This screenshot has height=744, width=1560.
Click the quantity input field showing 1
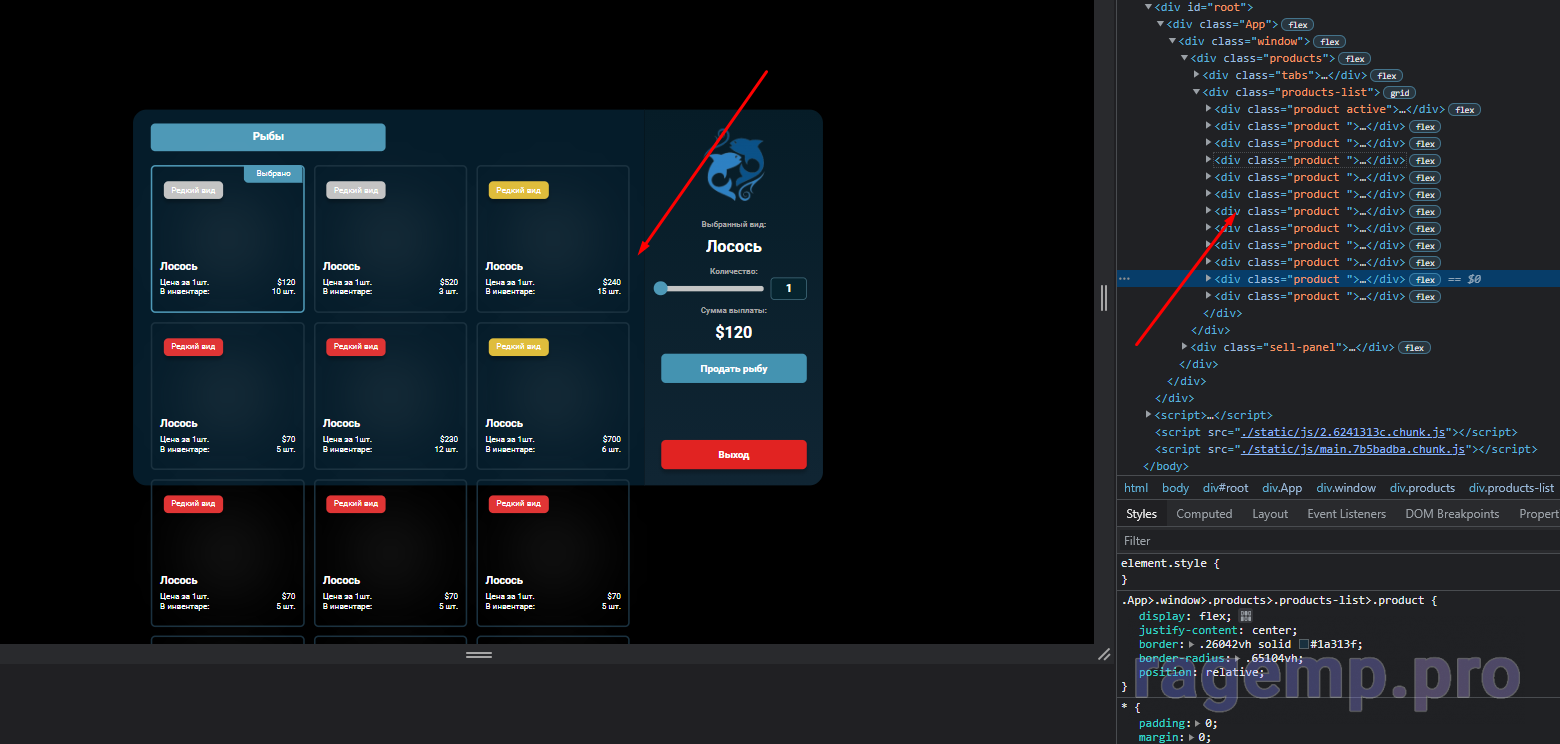click(789, 288)
